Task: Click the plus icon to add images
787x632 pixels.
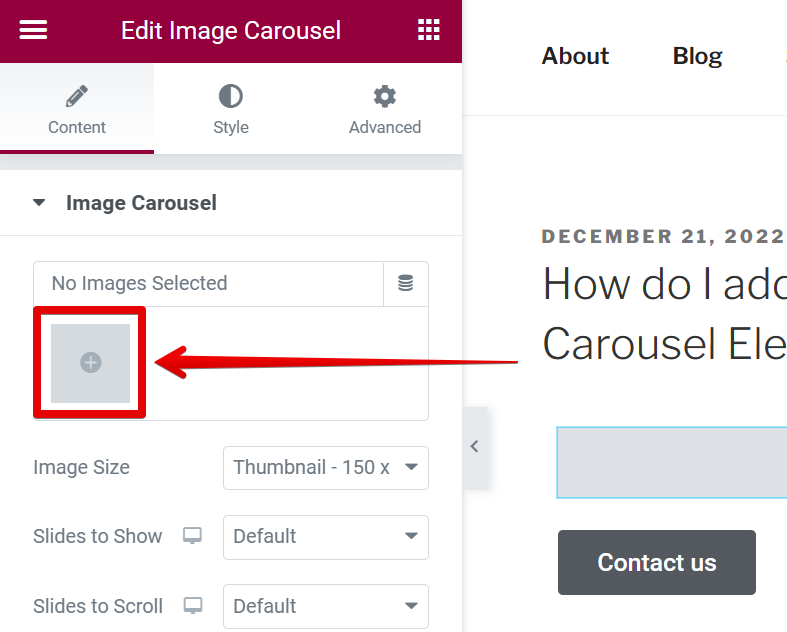Action: (91, 363)
